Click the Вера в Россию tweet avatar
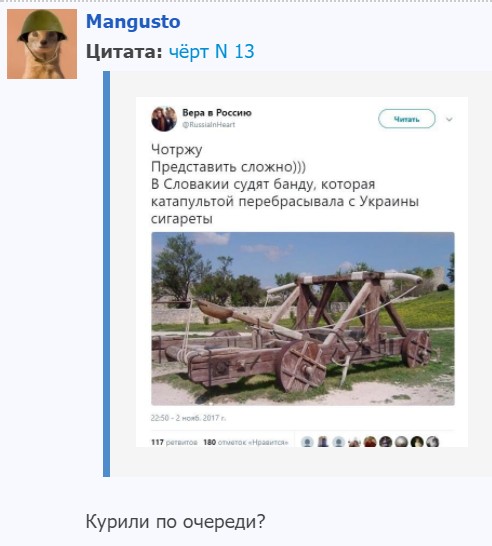Image resolution: width=492 pixels, height=546 pixels. click(x=164, y=119)
